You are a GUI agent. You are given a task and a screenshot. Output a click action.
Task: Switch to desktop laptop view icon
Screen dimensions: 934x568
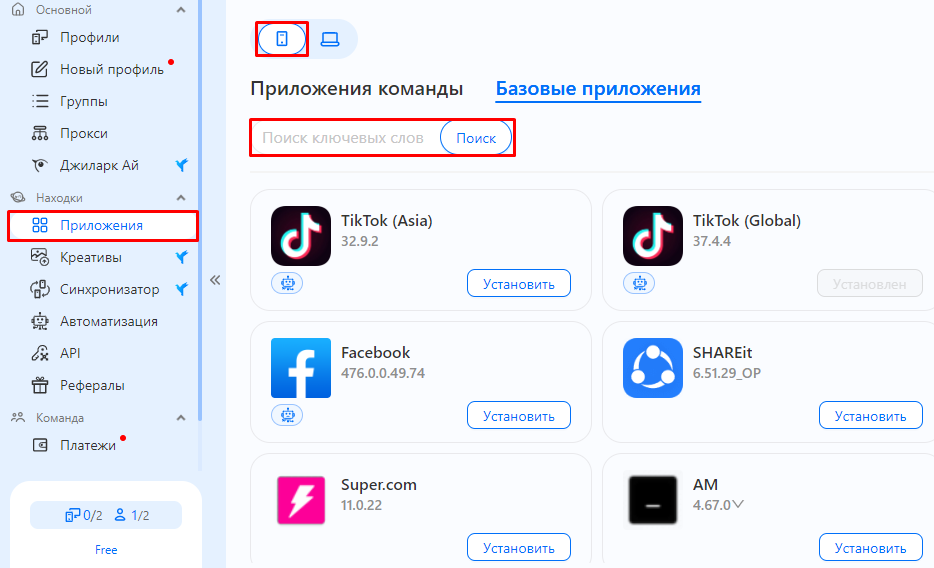pos(330,39)
